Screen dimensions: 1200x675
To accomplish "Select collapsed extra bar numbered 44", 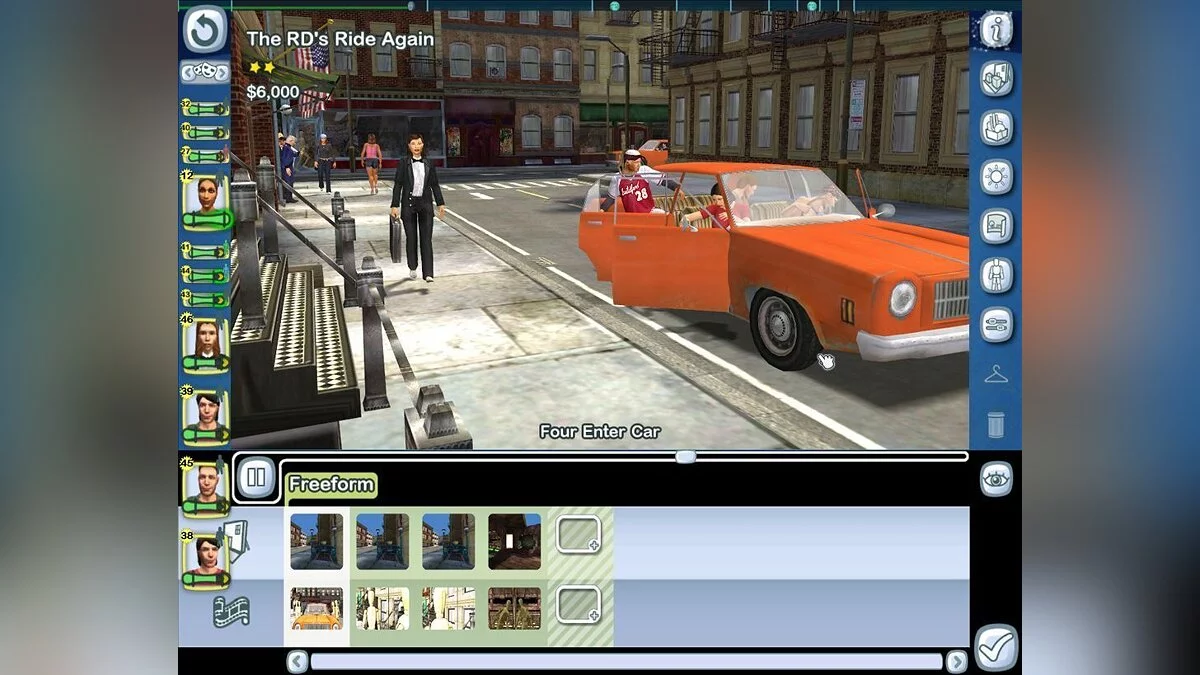I will [x=205, y=275].
